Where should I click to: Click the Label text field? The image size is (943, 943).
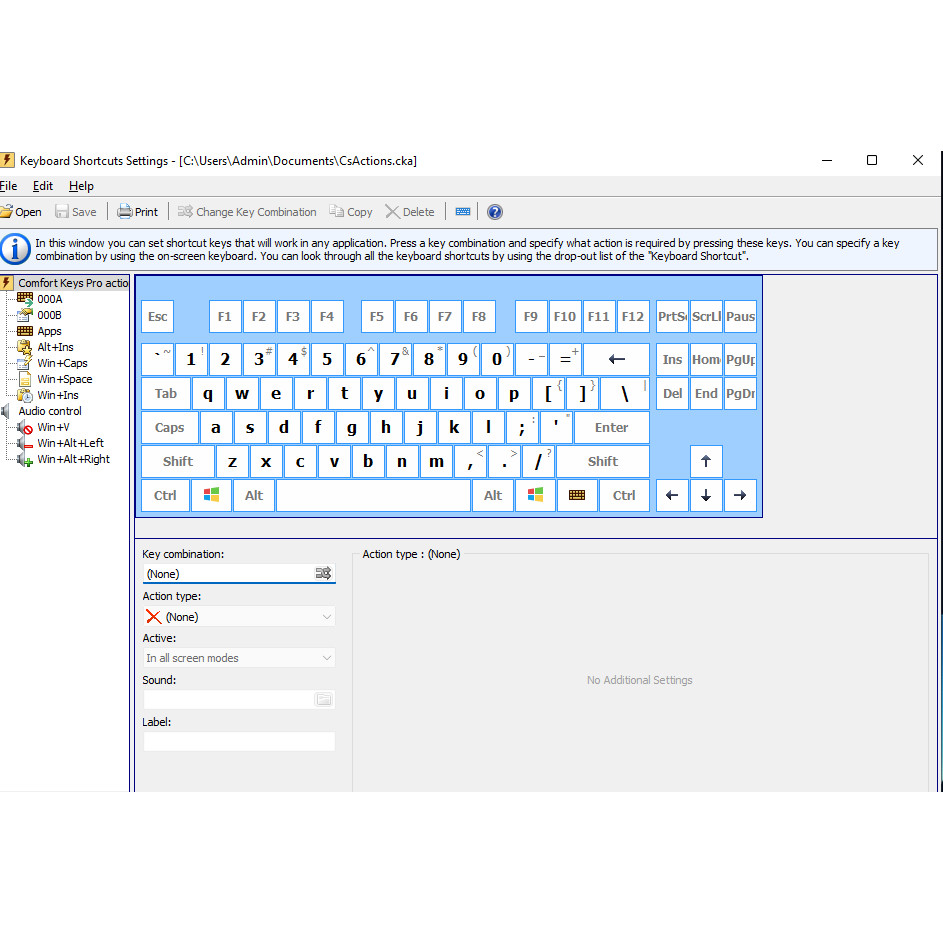click(239, 742)
